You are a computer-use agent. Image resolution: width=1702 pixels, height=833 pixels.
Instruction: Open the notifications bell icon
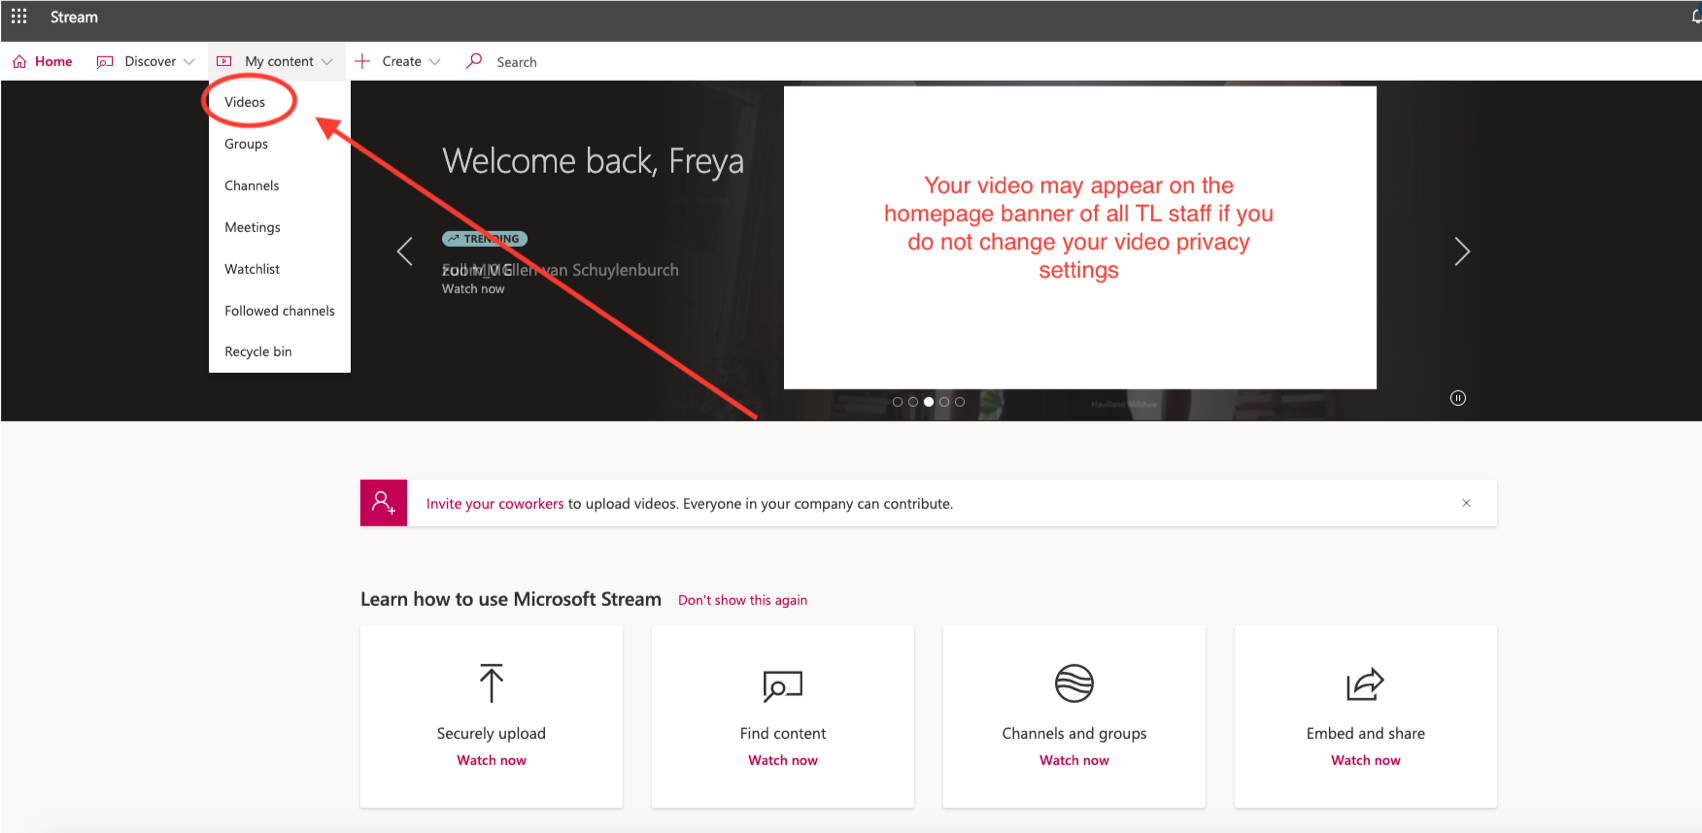point(1696,17)
